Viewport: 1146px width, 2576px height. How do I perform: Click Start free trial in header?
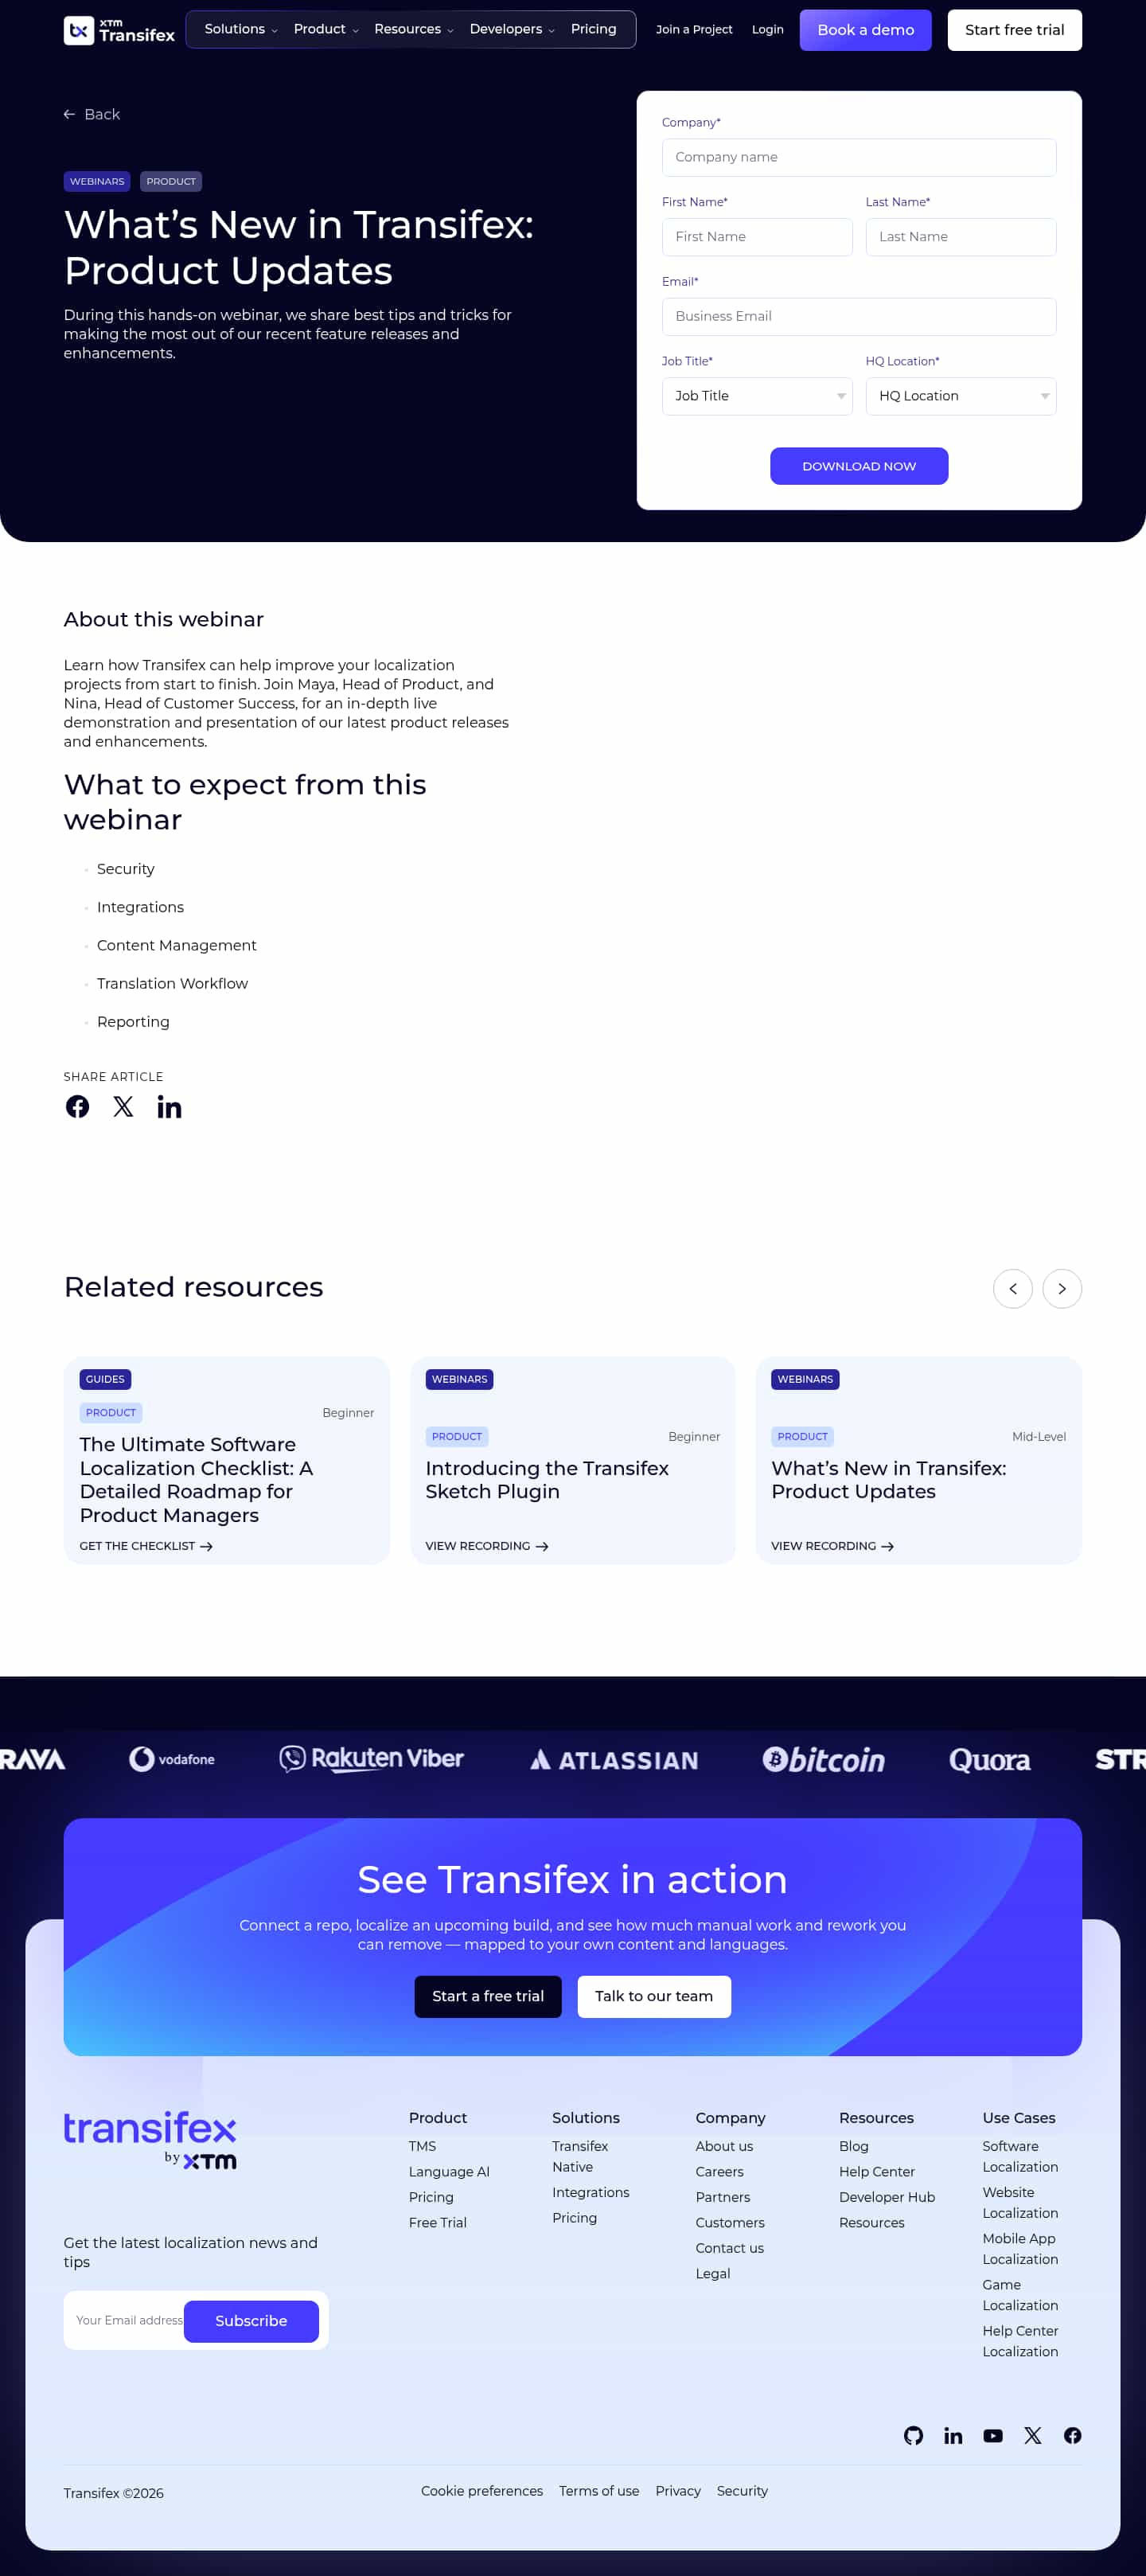1014,30
